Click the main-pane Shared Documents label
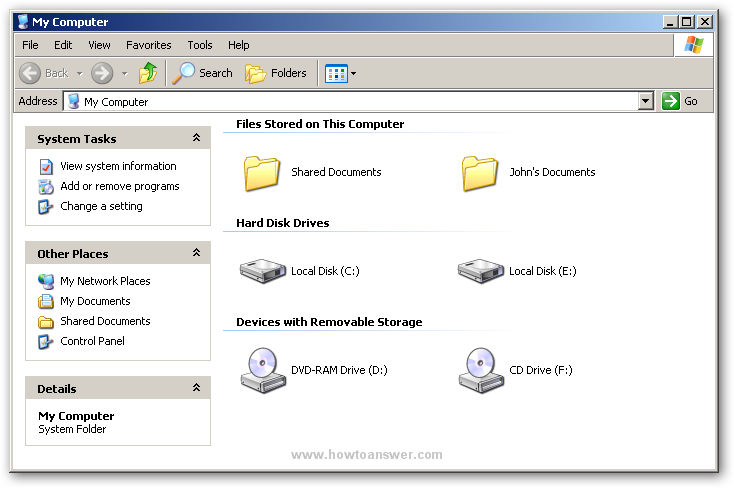734x488 pixels. tap(337, 172)
